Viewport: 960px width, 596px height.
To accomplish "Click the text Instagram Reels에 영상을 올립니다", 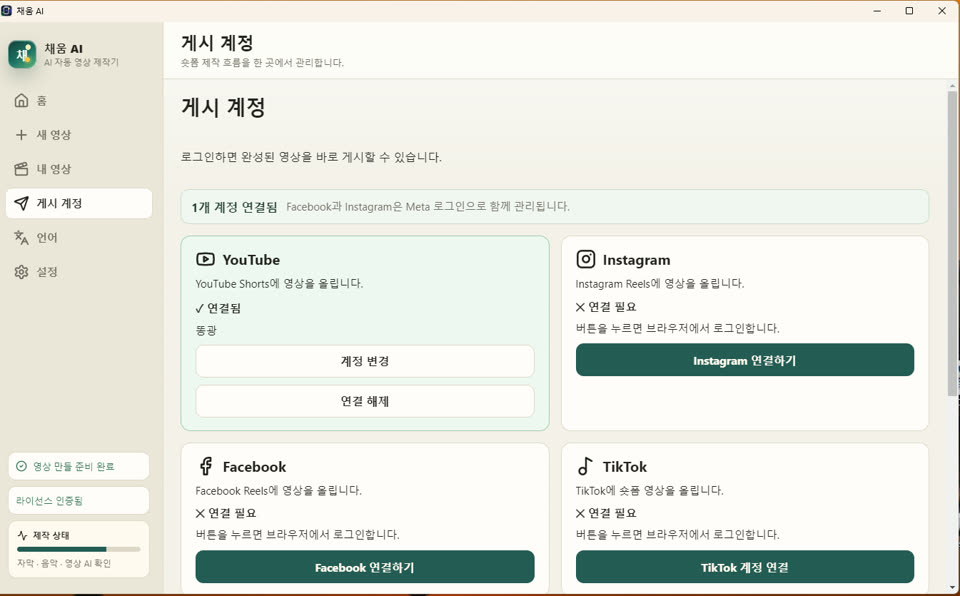I will pyautogui.click(x=660, y=284).
